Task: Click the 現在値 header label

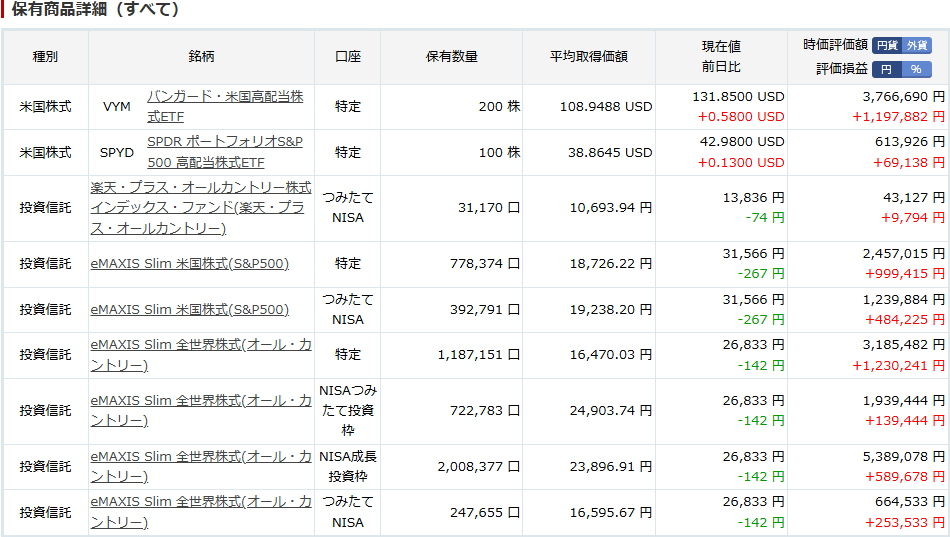Action: 721,47
